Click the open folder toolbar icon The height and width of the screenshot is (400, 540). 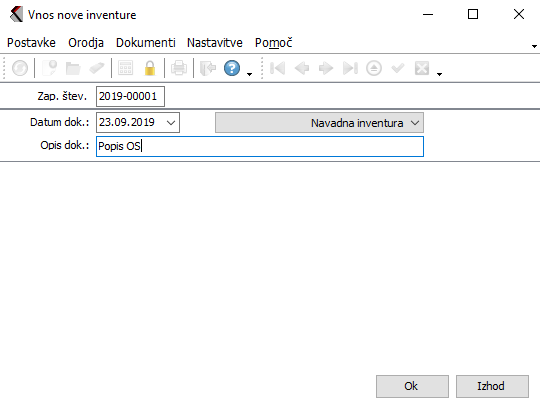coord(73,68)
